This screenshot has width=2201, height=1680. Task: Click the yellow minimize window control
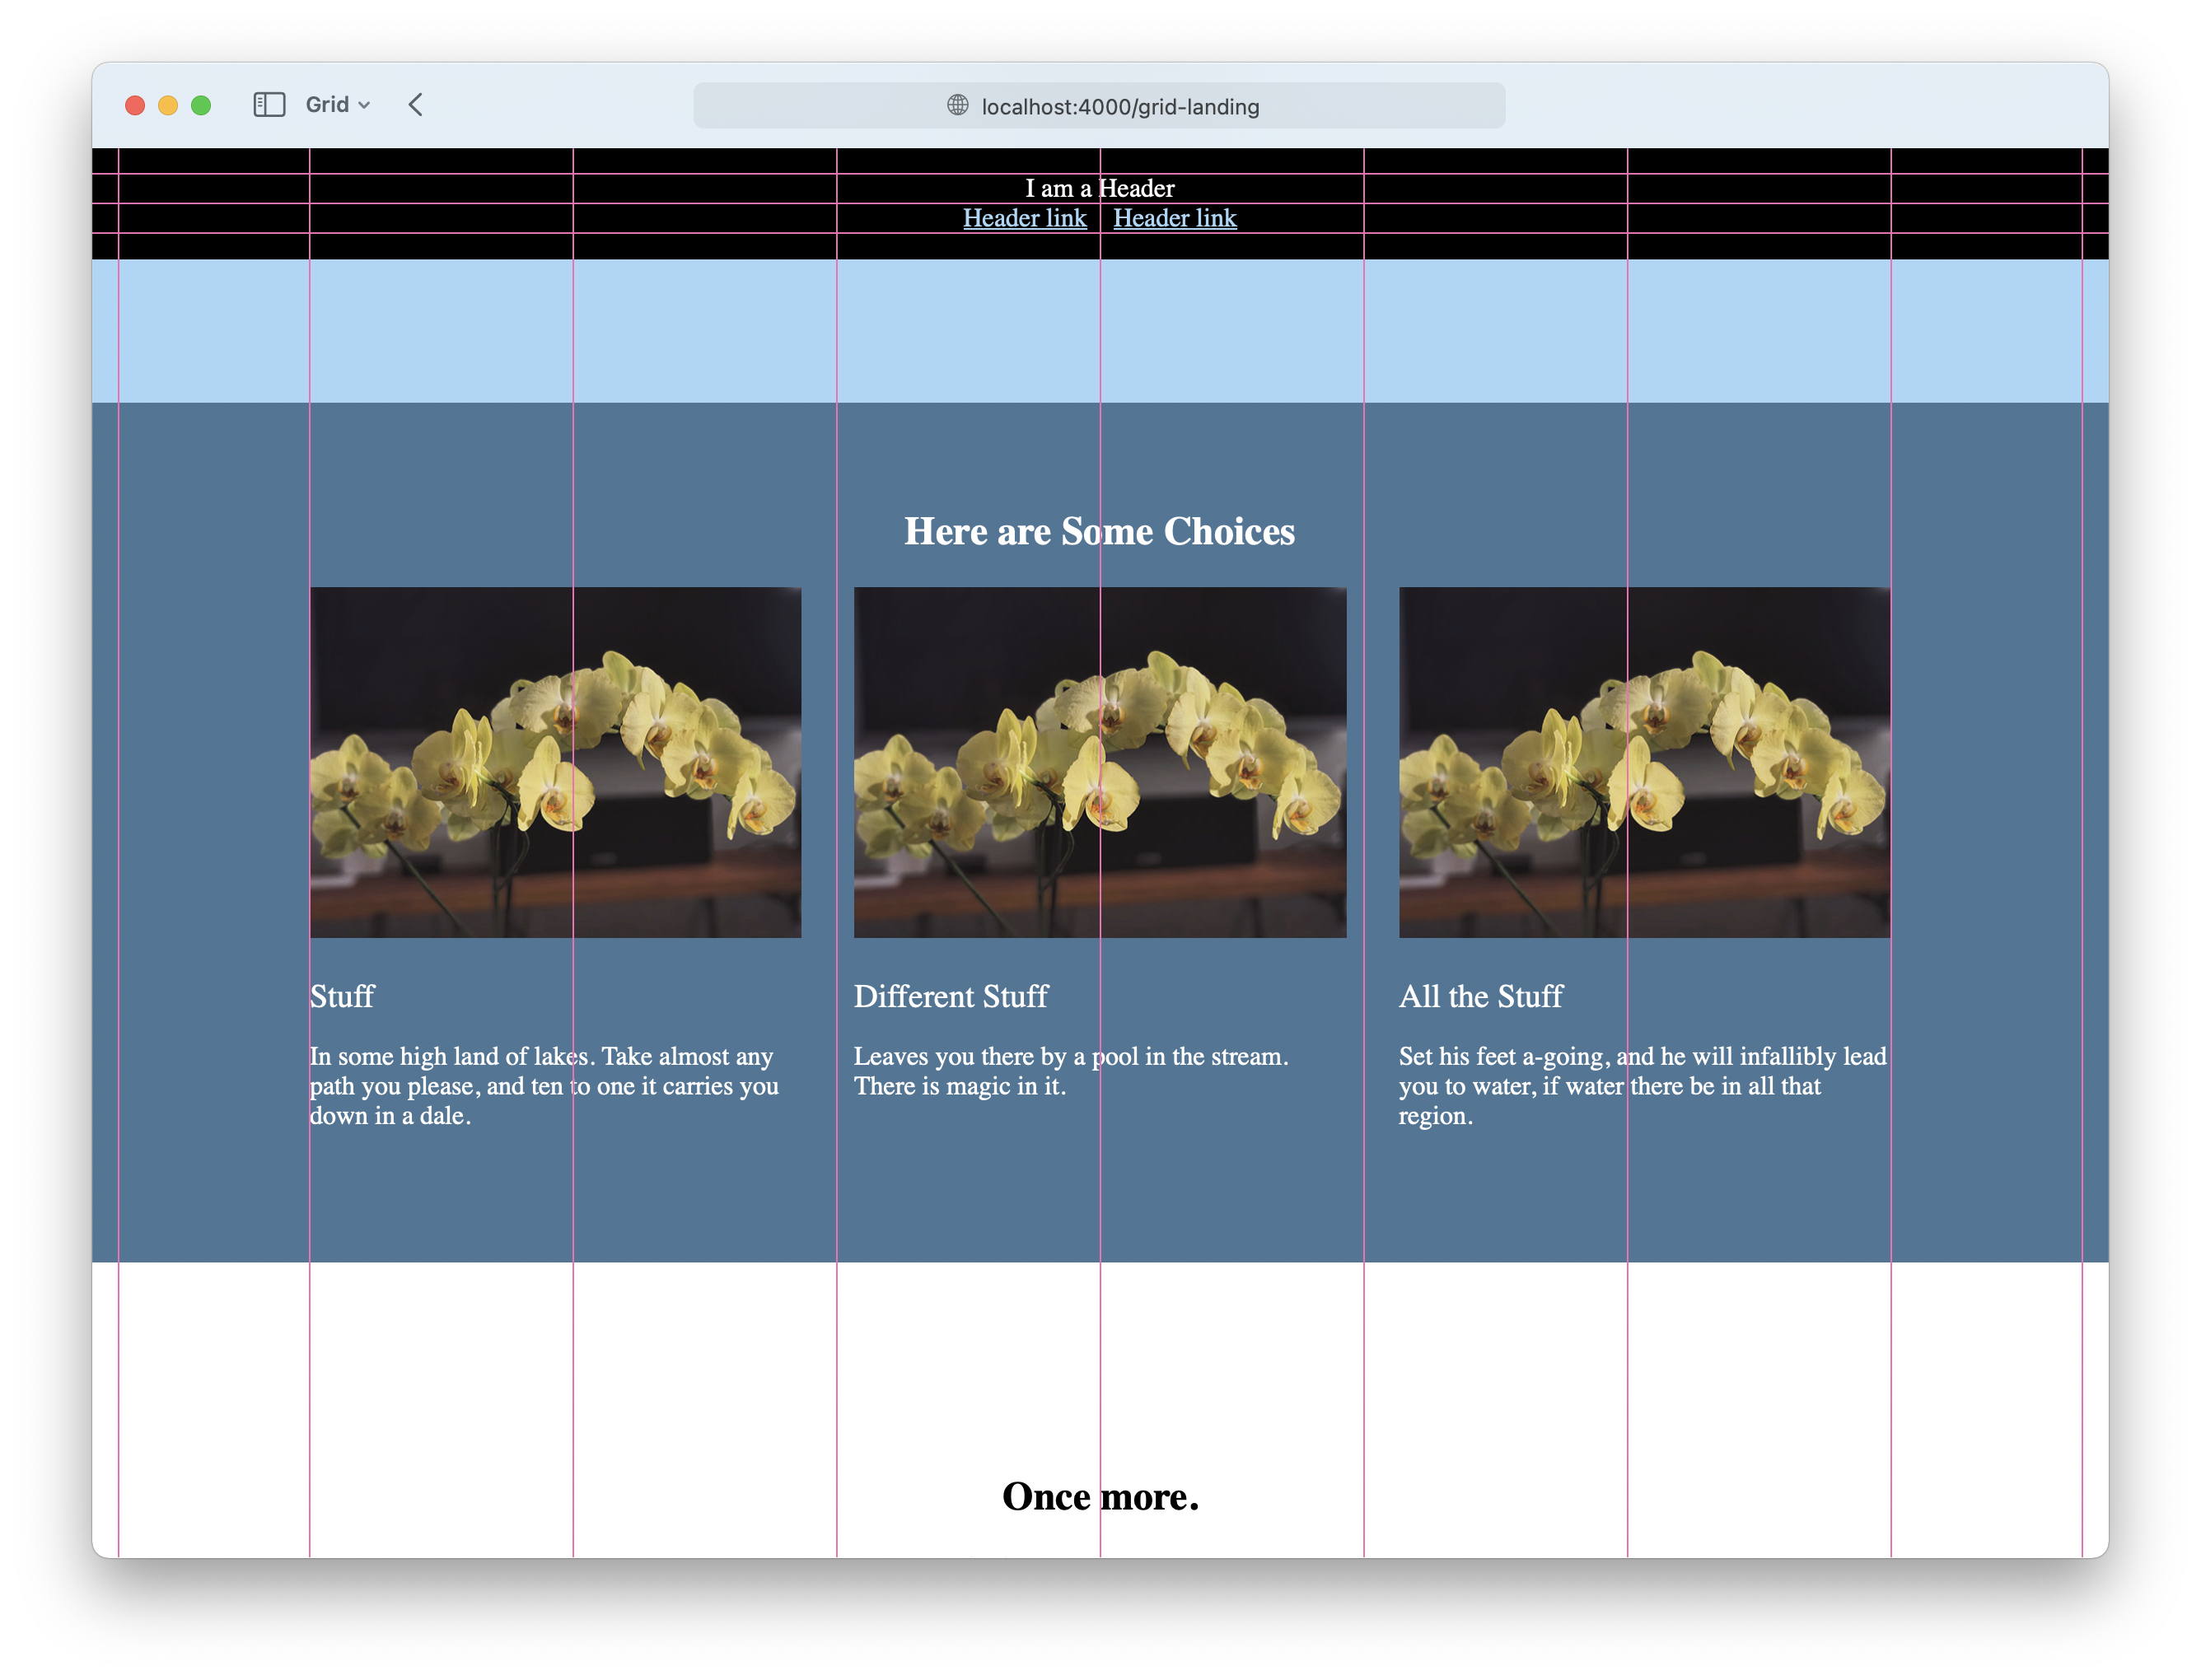click(x=167, y=104)
